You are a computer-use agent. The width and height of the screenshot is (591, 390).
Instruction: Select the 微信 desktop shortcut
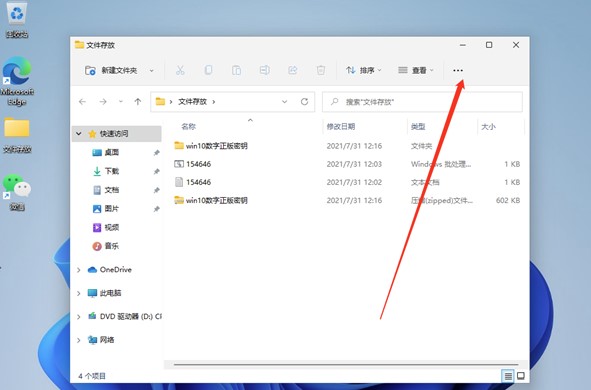17,192
